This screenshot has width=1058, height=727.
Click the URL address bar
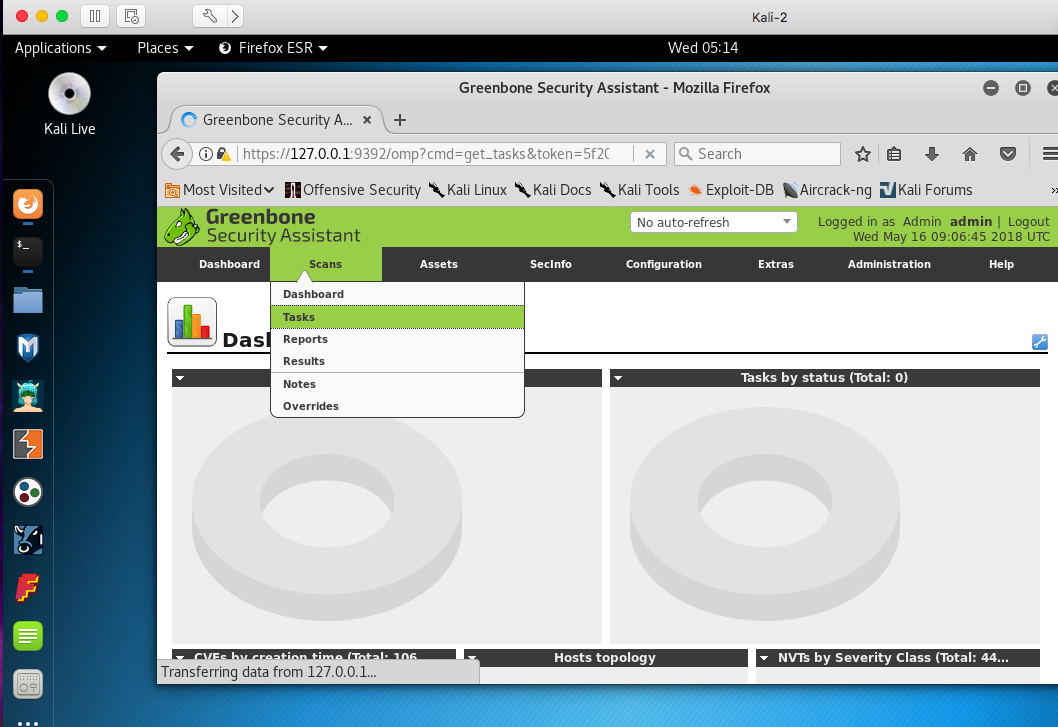pos(425,154)
